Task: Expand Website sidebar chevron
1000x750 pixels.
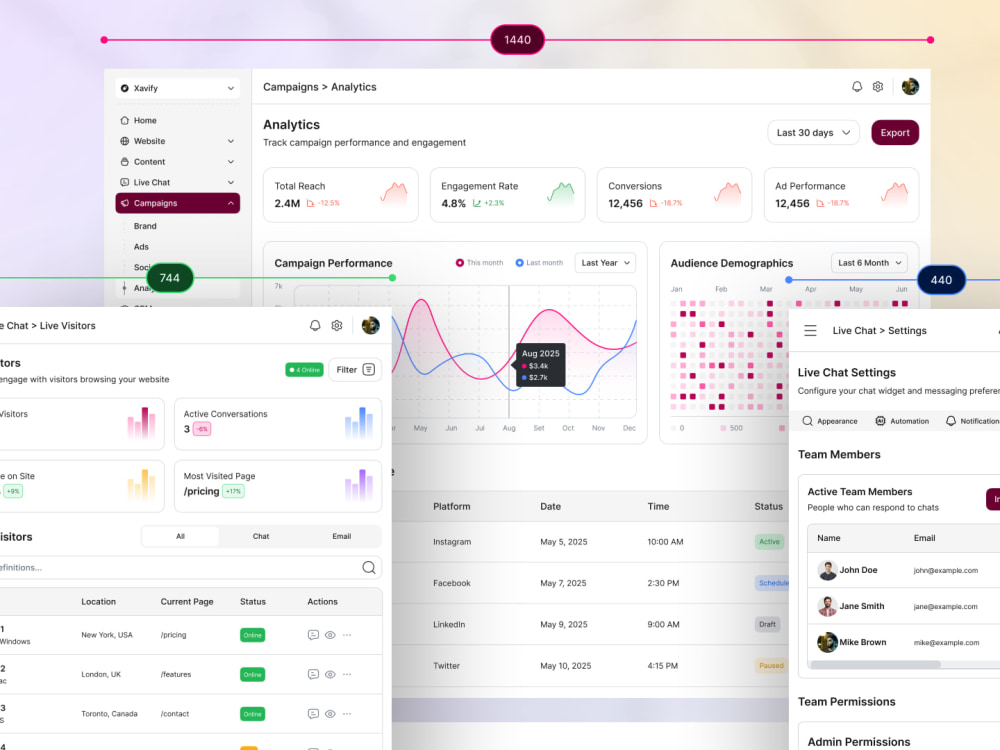Action: pos(230,141)
